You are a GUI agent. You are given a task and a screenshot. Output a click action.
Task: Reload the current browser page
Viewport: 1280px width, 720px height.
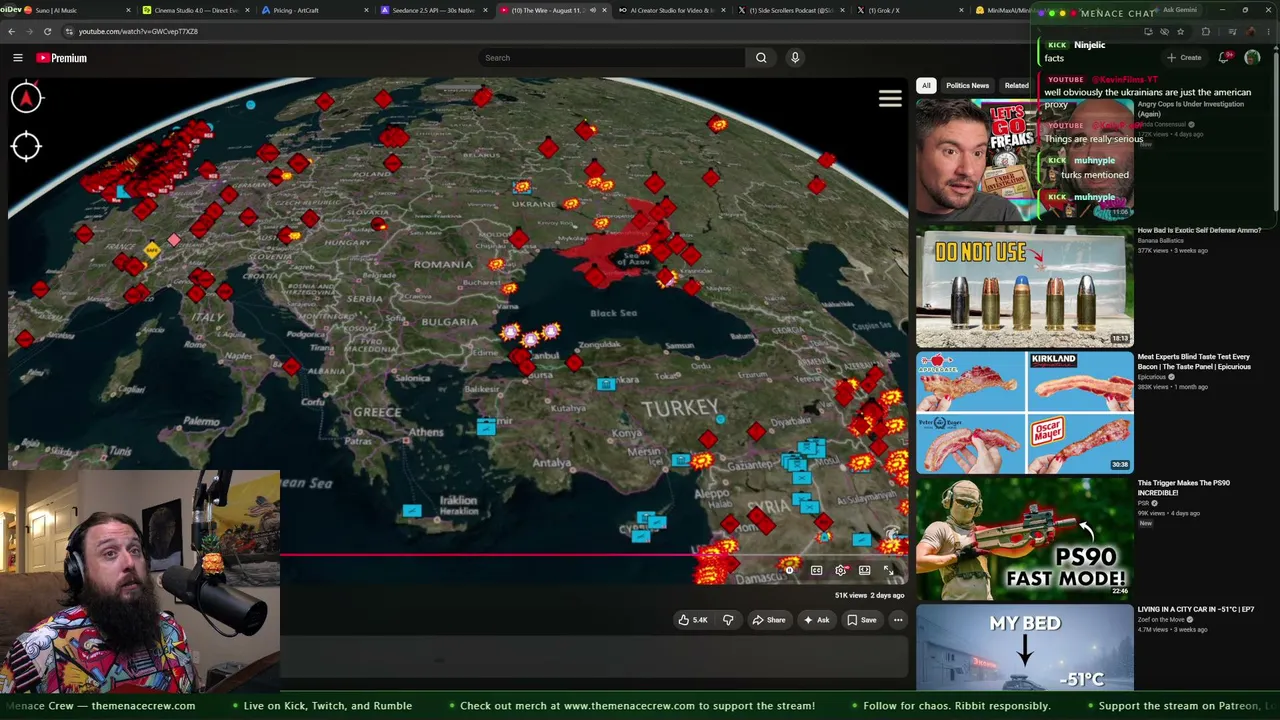tap(47, 31)
